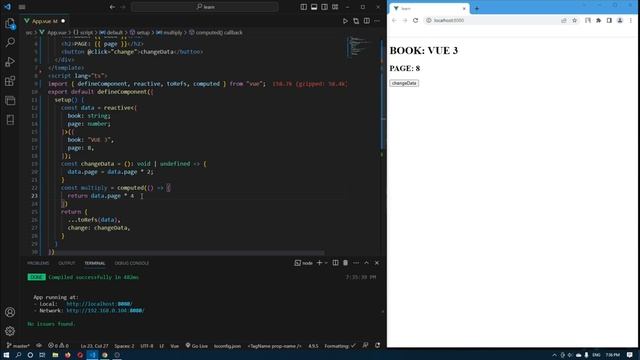Open changes for App.vue
640x360 pixels.
click(x=356, y=21)
